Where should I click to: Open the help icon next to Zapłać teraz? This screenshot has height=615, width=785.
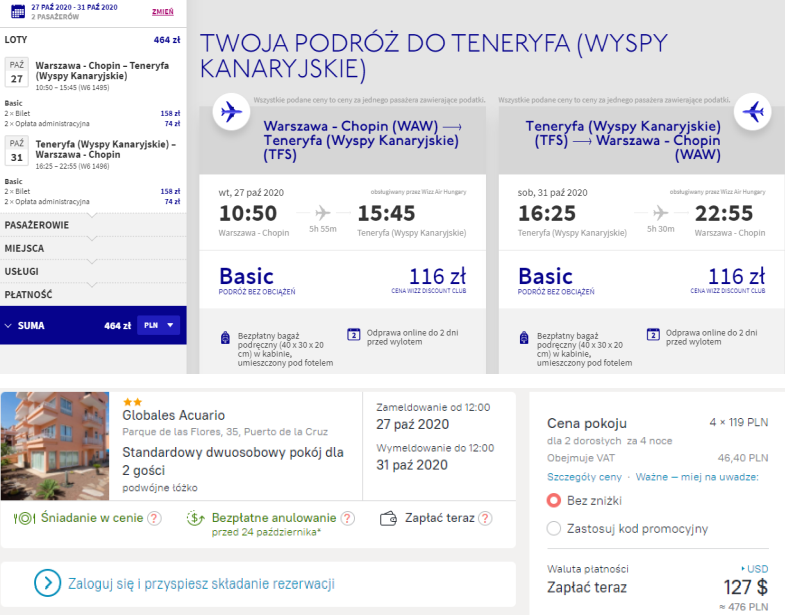pos(485,518)
